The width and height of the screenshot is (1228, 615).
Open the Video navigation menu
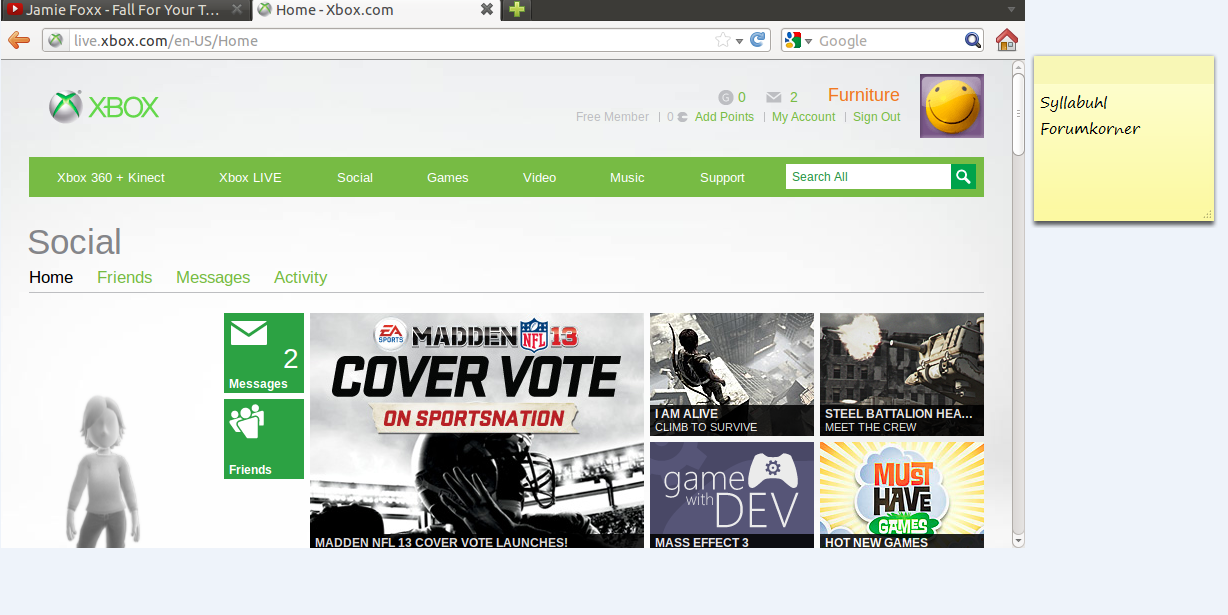[x=540, y=177]
